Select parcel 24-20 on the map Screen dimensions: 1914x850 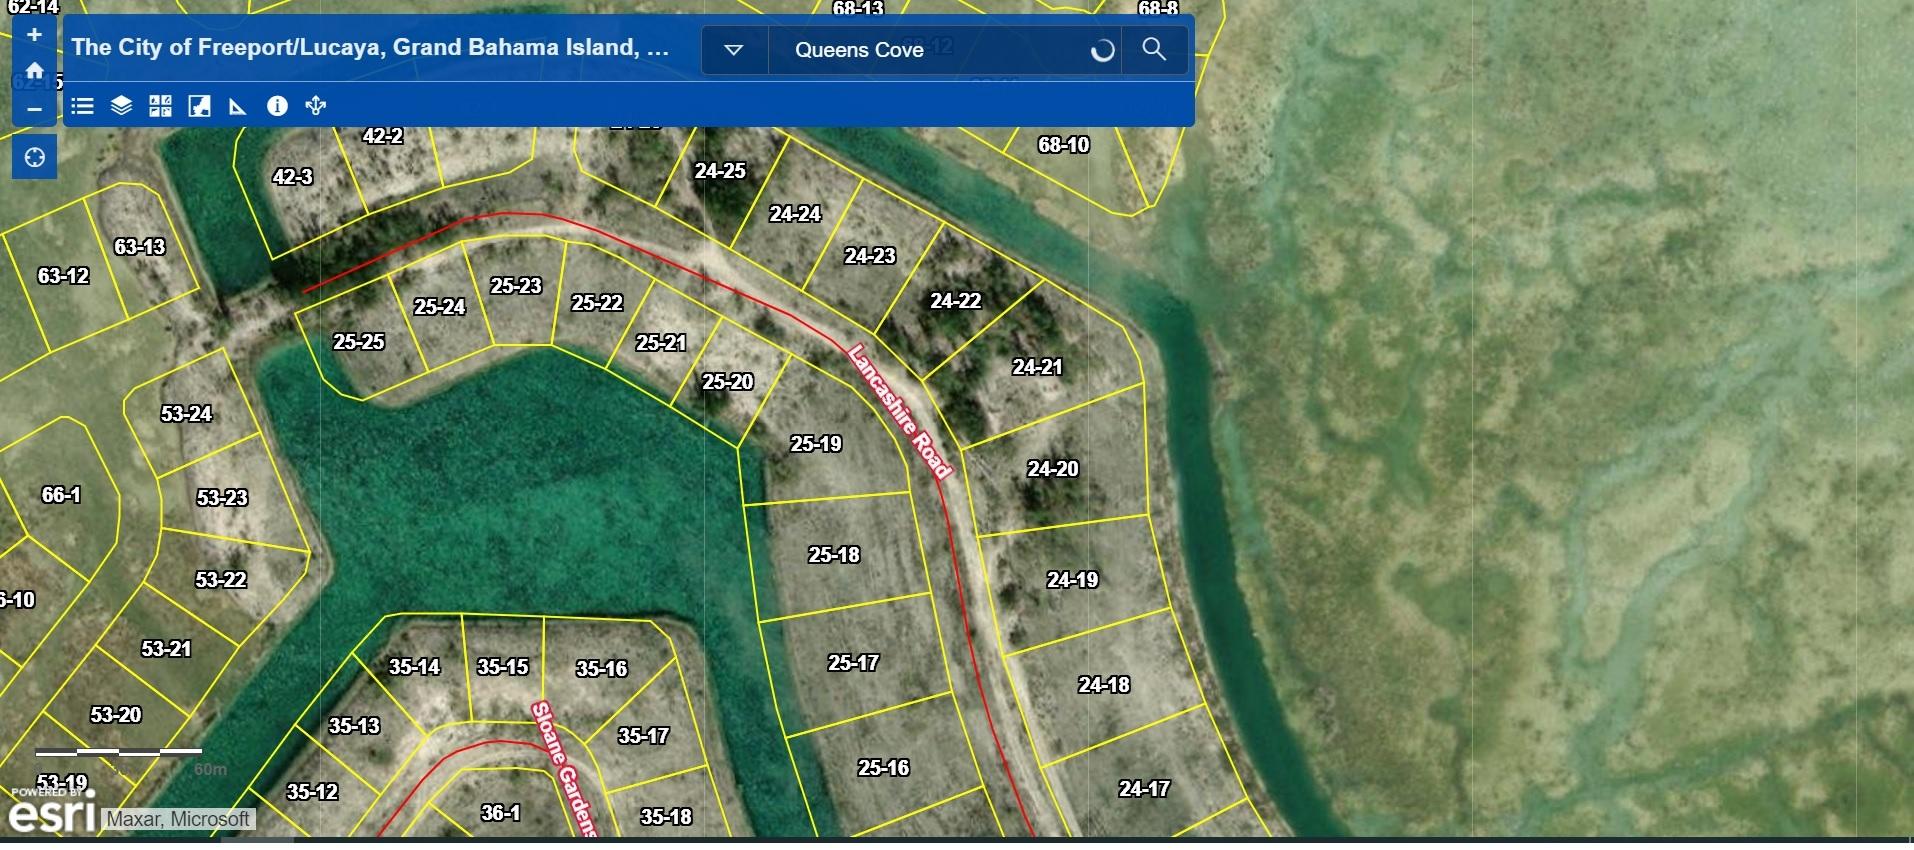point(1053,469)
